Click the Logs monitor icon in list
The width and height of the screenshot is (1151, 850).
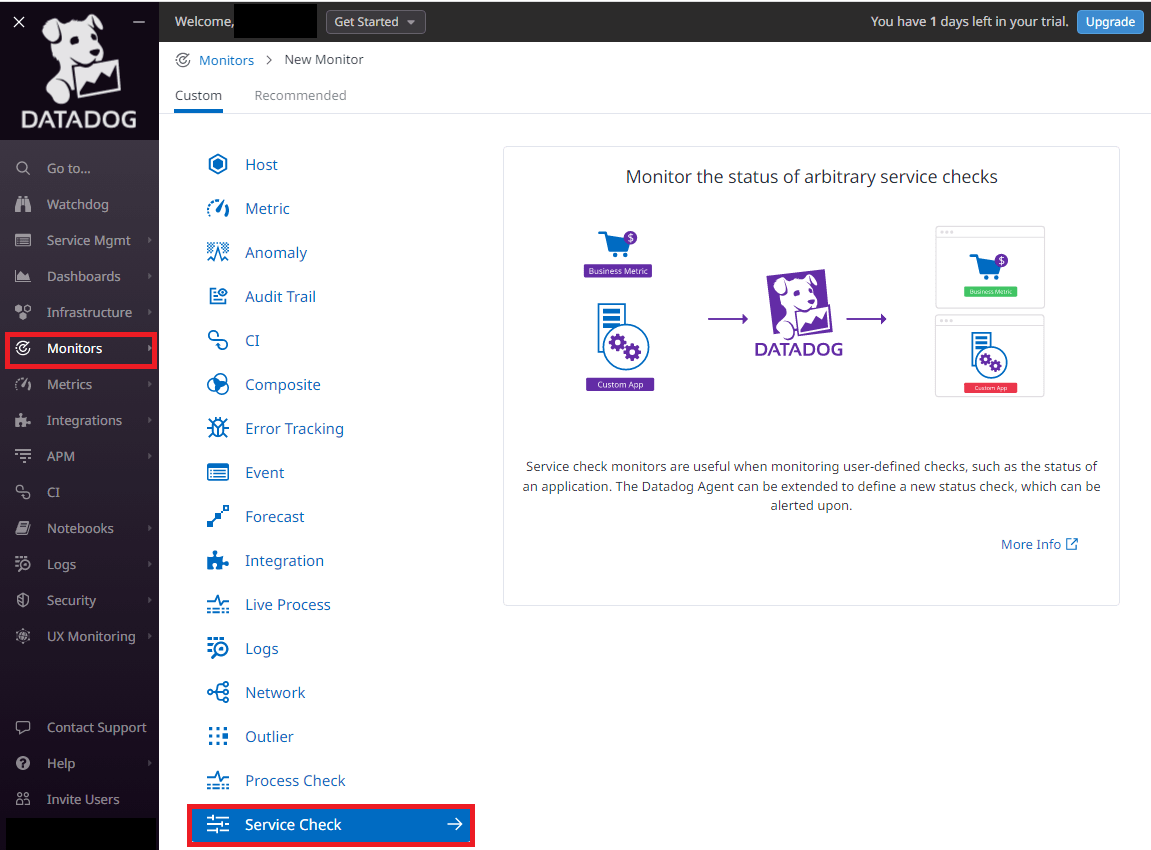(x=217, y=648)
